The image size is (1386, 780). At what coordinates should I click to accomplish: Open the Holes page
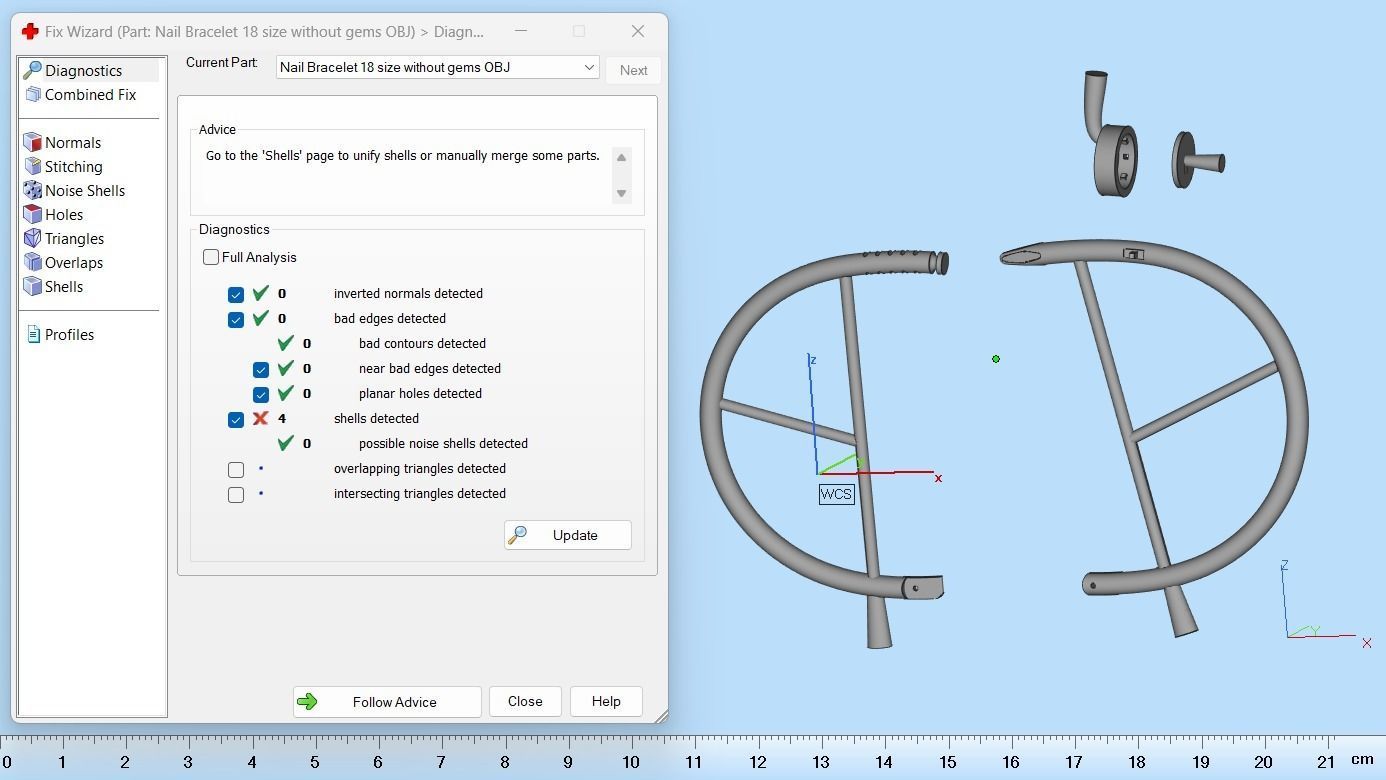pyautogui.click(x=64, y=215)
